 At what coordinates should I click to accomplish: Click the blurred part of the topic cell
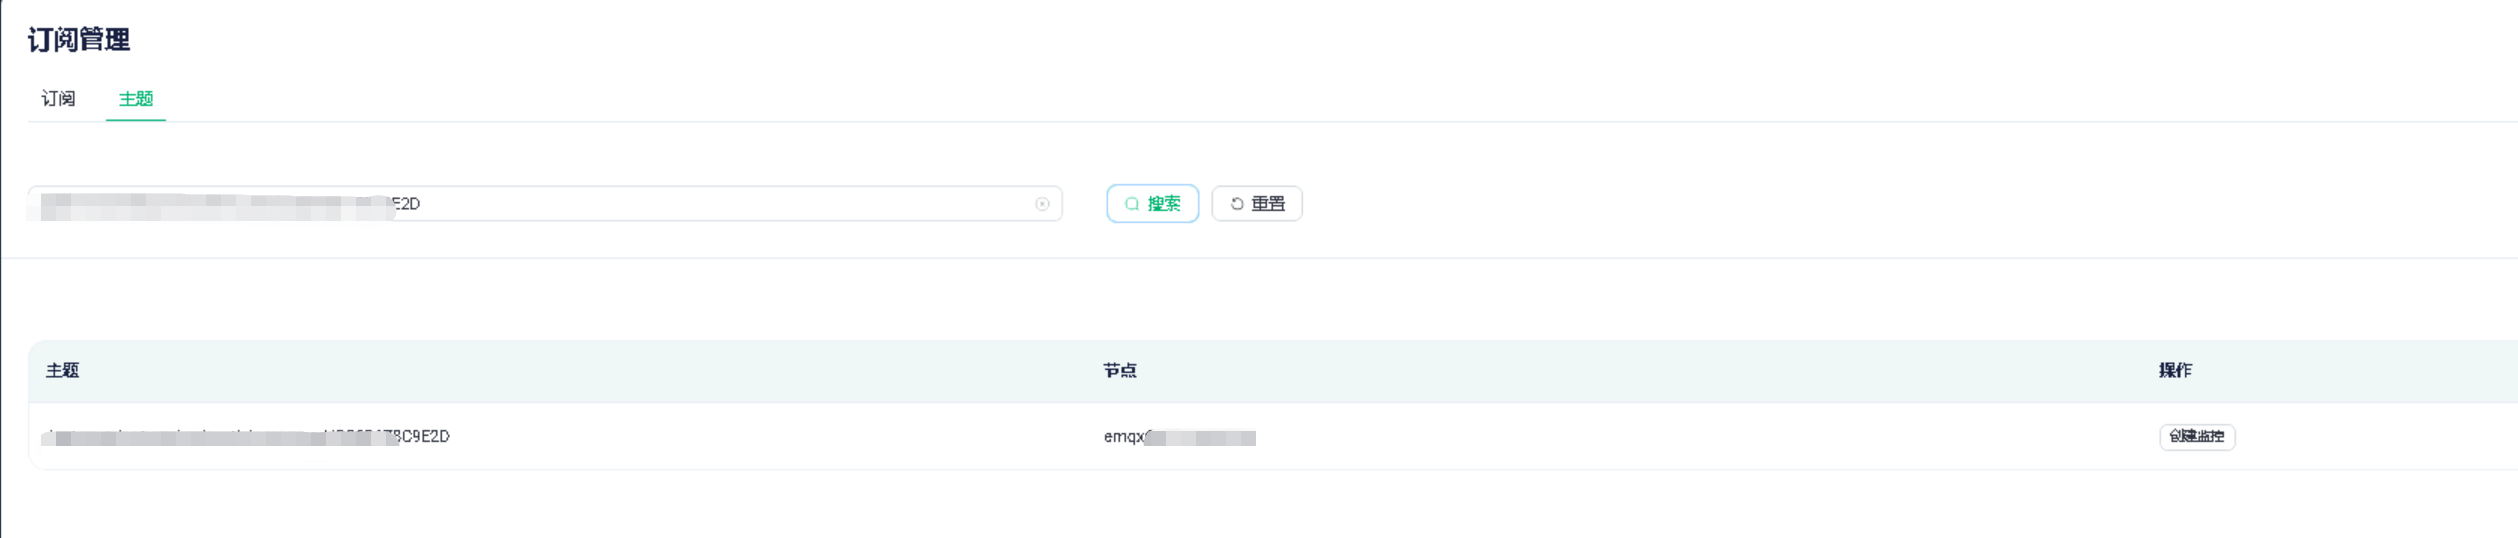click(x=200, y=438)
